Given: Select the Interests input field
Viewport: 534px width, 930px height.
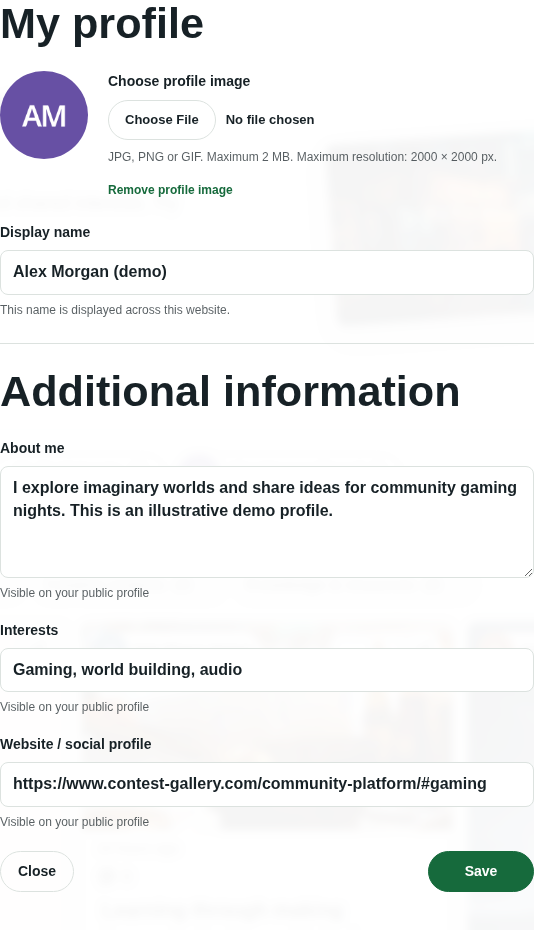Looking at the screenshot, I should [267, 670].
